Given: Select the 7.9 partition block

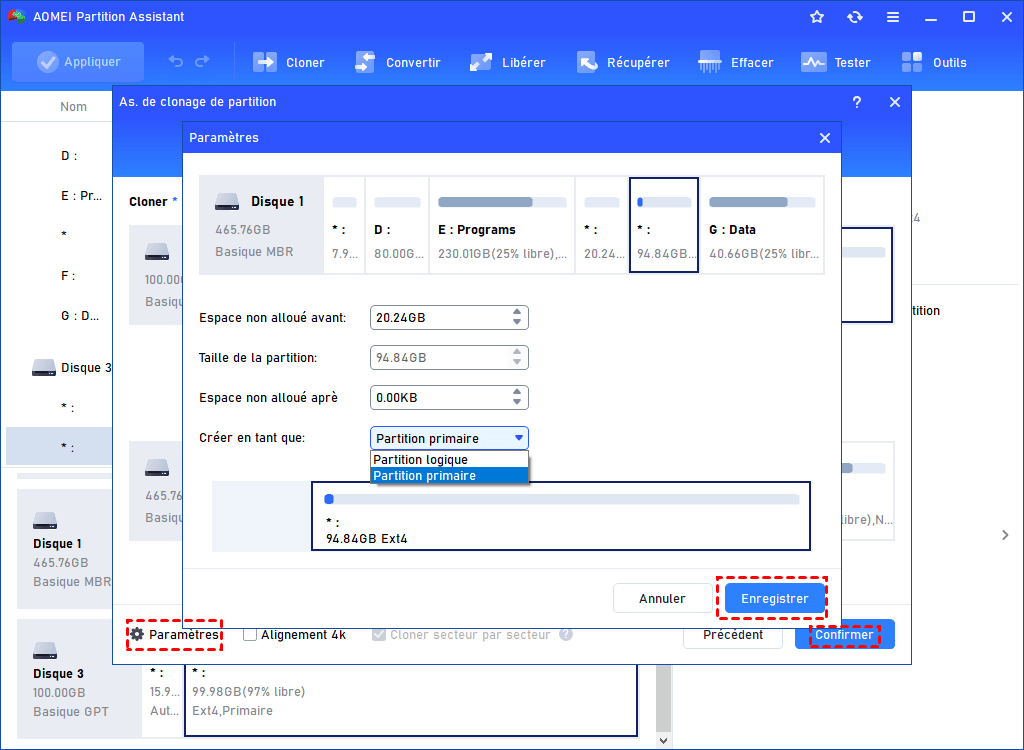Looking at the screenshot, I should (x=344, y=225).
